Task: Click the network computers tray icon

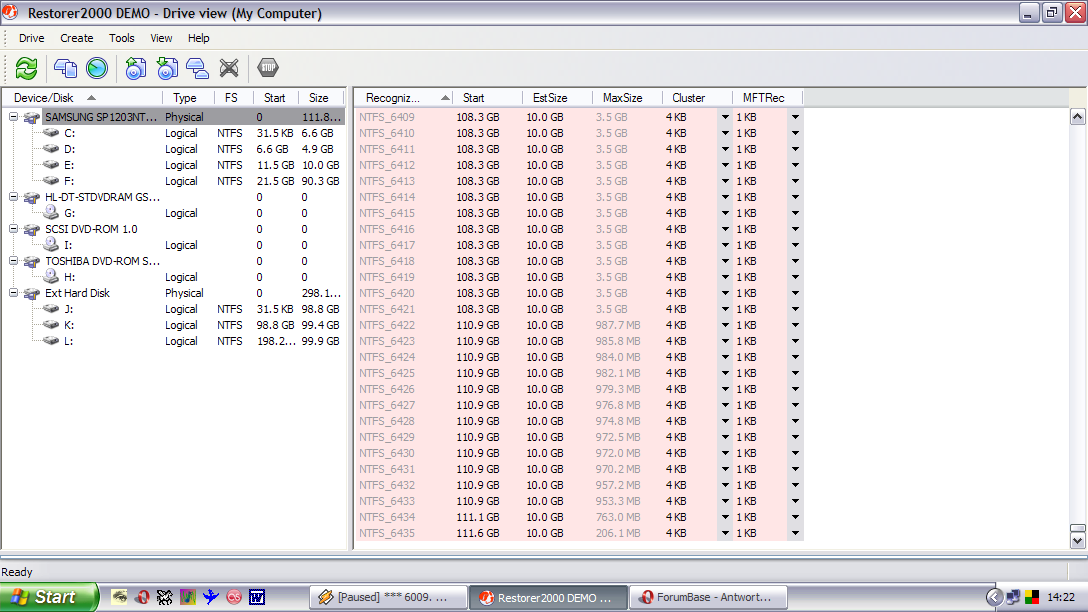Action: (x=1013, y=597)
